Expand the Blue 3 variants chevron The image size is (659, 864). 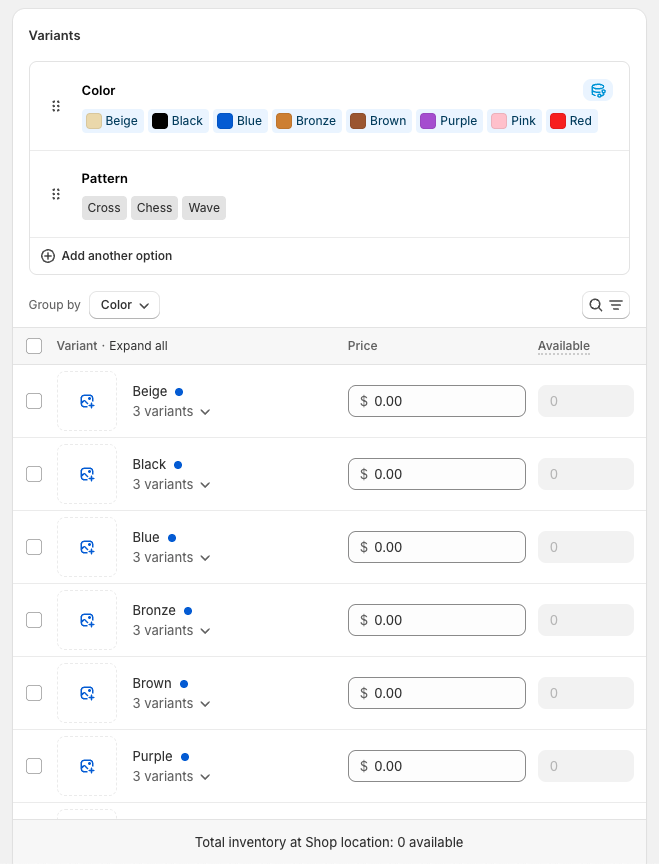click(204, 557)
